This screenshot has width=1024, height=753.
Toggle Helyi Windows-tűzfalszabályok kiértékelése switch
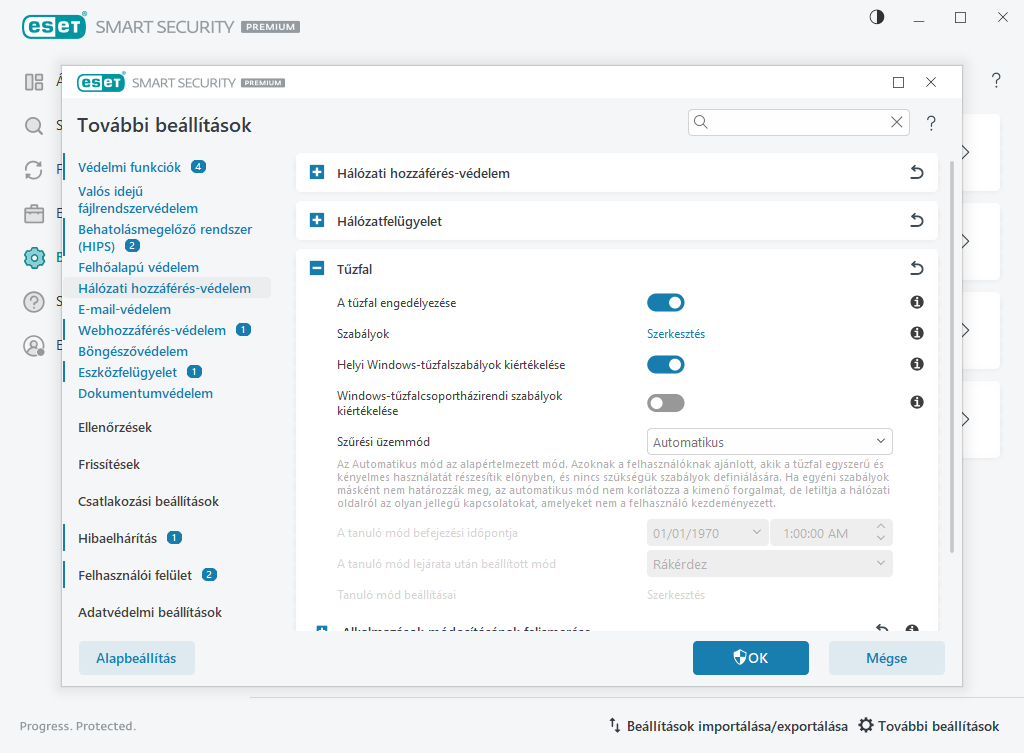point(665,364)
